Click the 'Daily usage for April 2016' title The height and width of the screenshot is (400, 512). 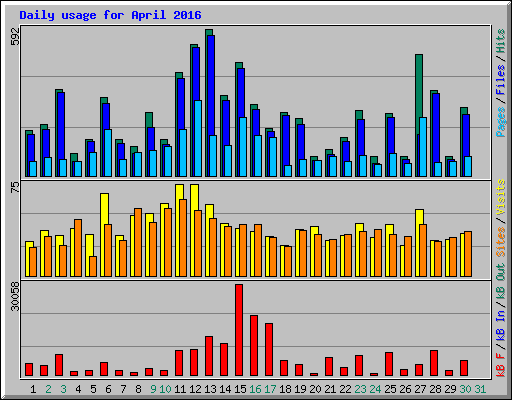tap(110, 15)
